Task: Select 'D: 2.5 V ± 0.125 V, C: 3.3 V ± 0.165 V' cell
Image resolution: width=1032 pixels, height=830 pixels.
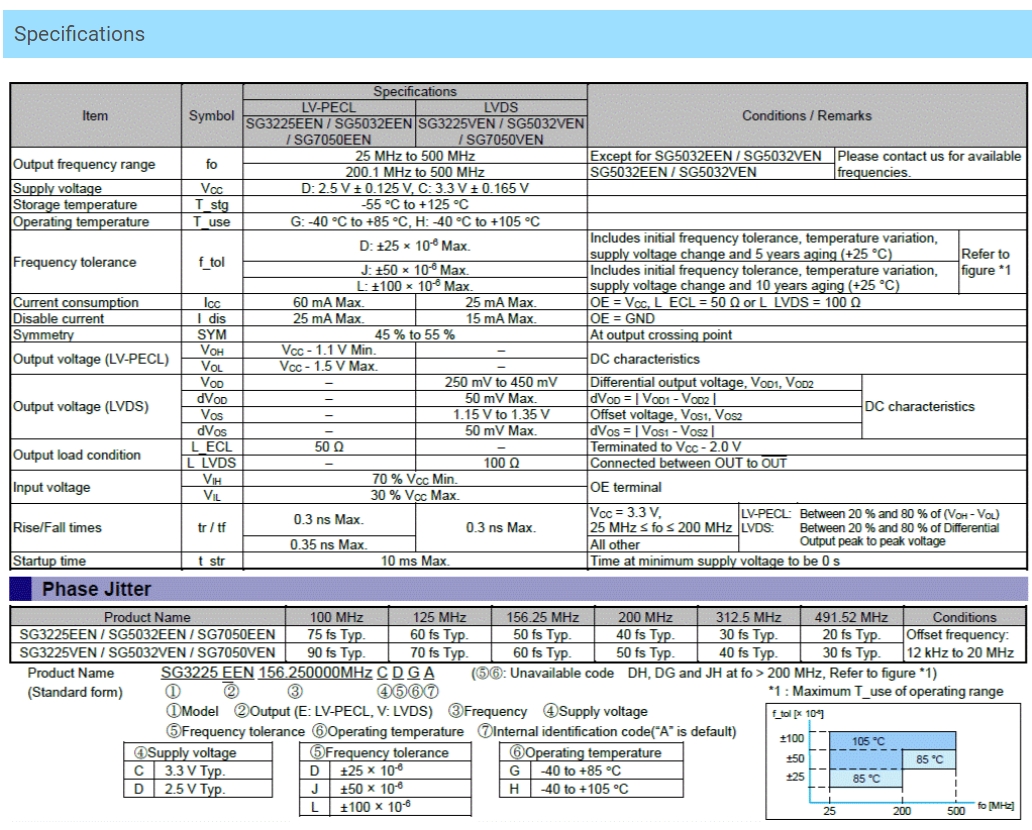Action: pyautogui.click(x=415, y=188)
